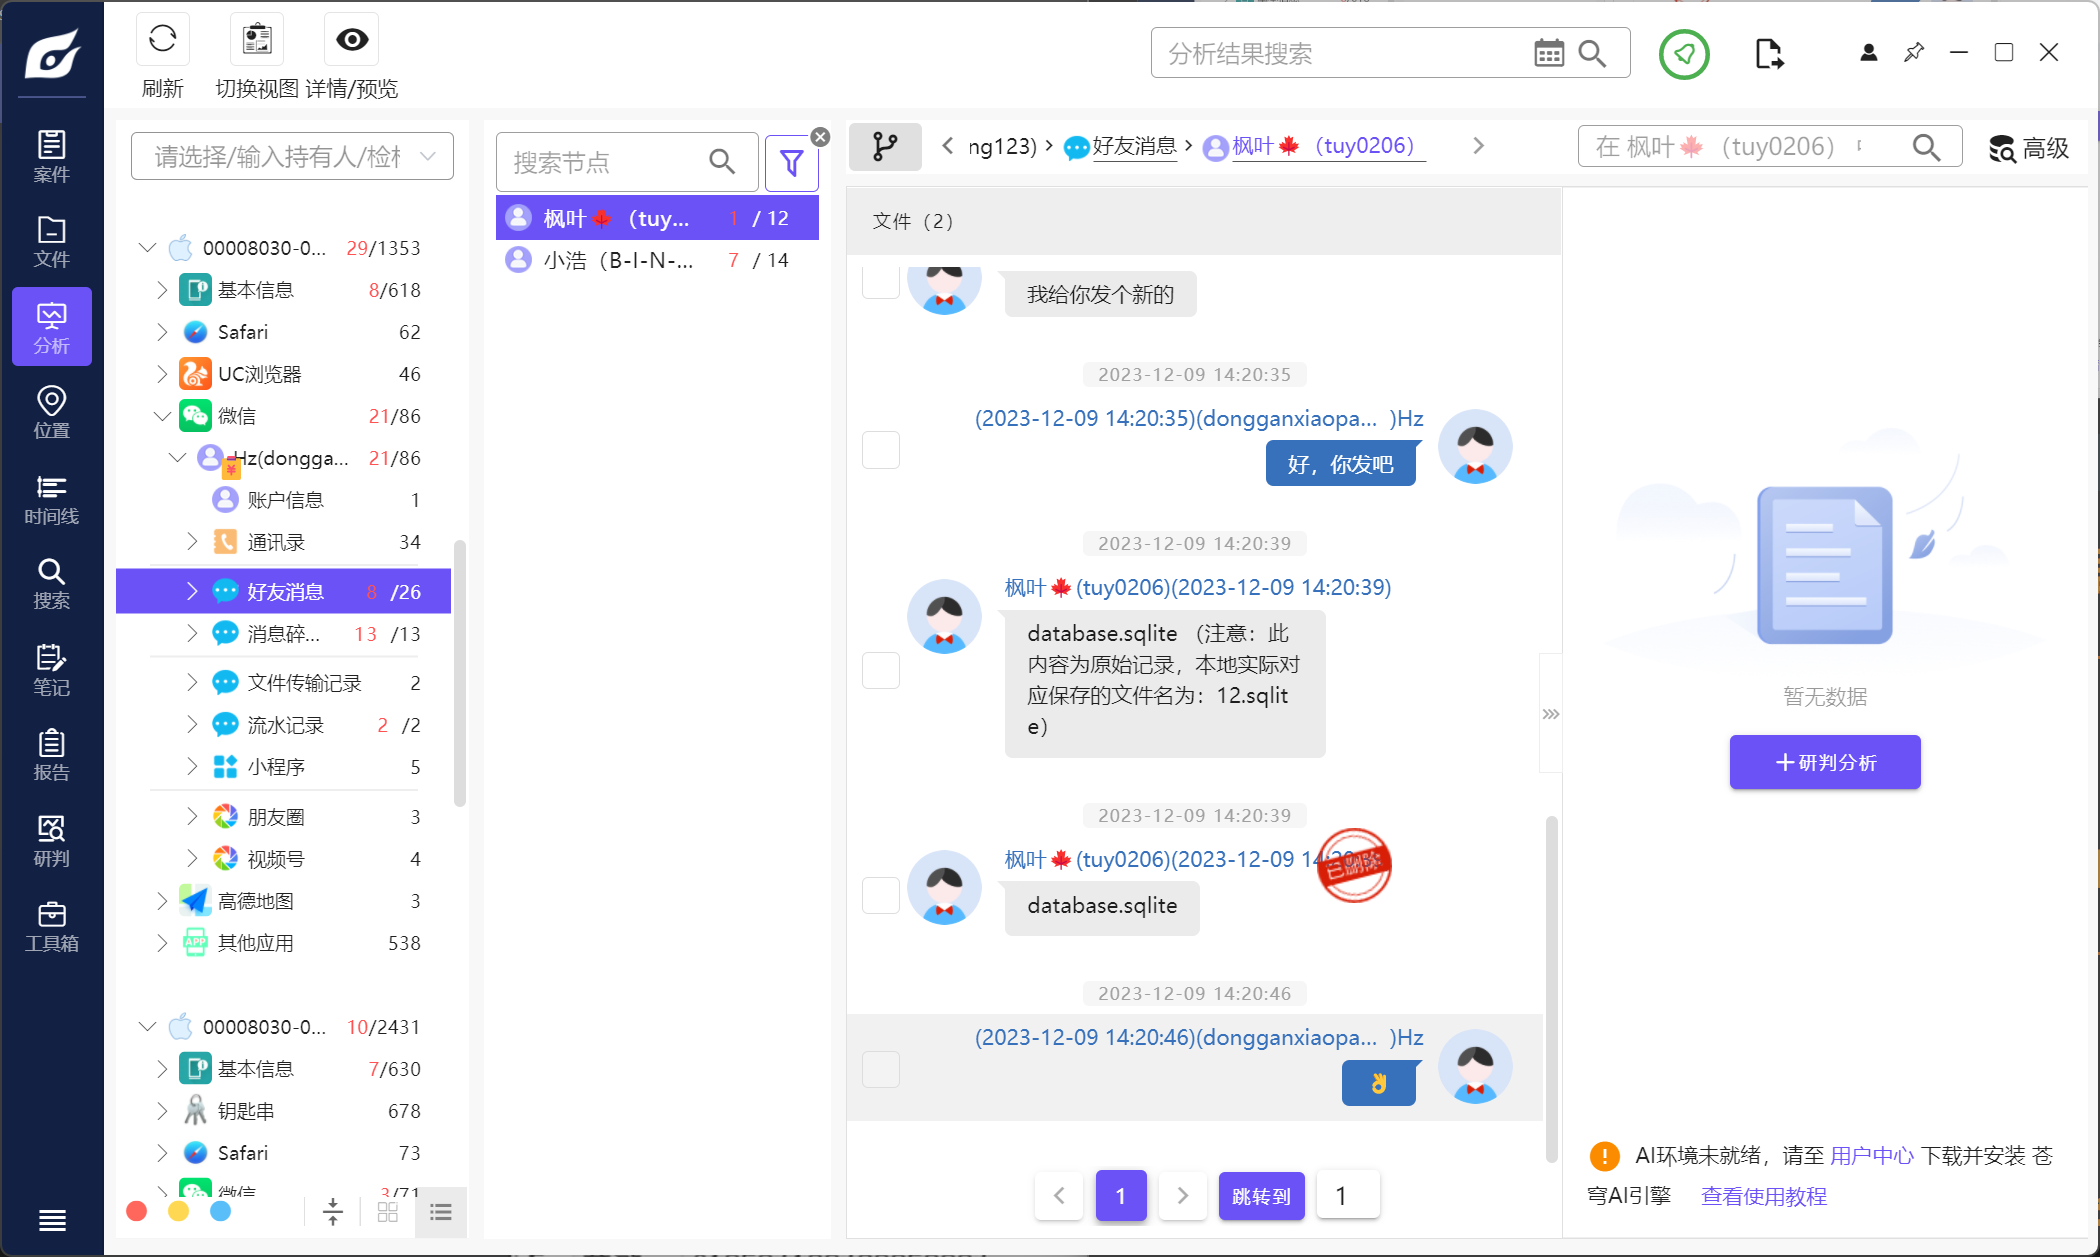Click the red color dot filter
2100x1257 pixels.
[137, 1212]
